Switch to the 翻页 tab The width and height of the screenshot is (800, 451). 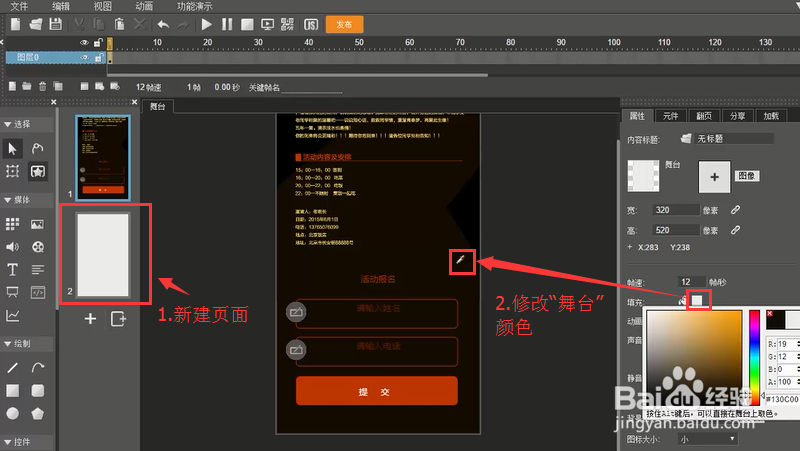(x=704, y=116)
